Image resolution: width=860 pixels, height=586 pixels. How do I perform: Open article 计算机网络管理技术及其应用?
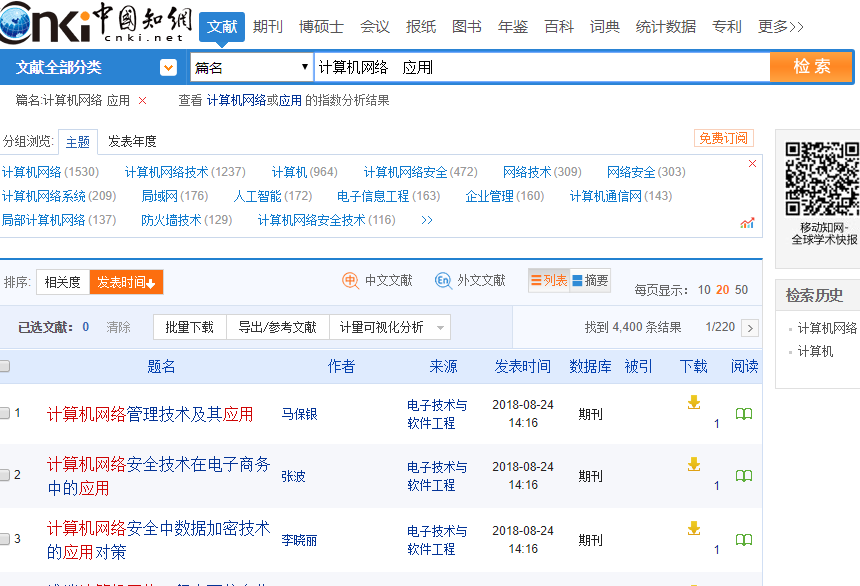click(150, 414)
